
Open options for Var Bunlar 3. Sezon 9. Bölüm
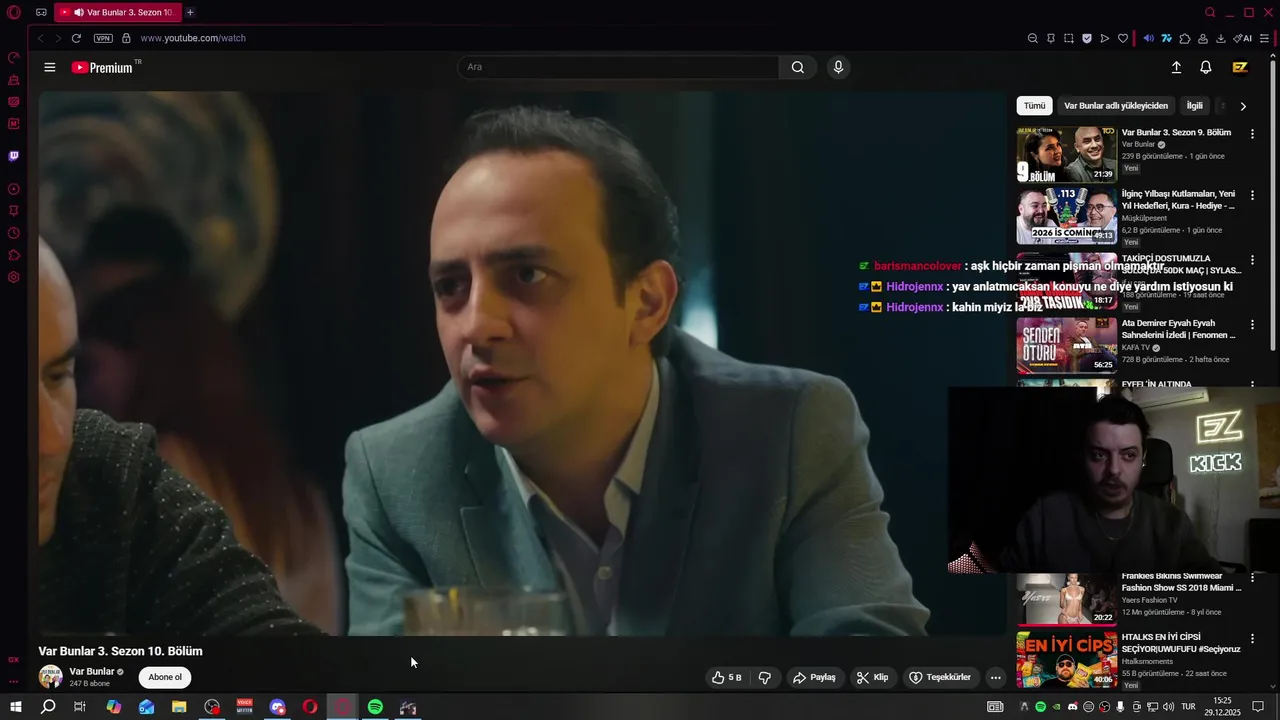click(1252, 134)
